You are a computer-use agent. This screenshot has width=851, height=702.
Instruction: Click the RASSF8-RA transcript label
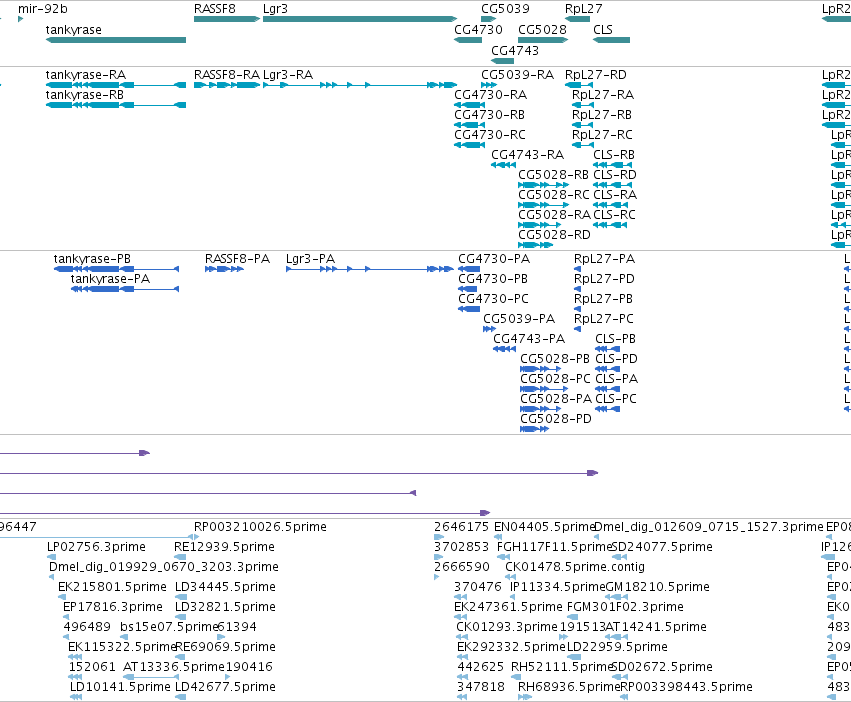[227, 74]
